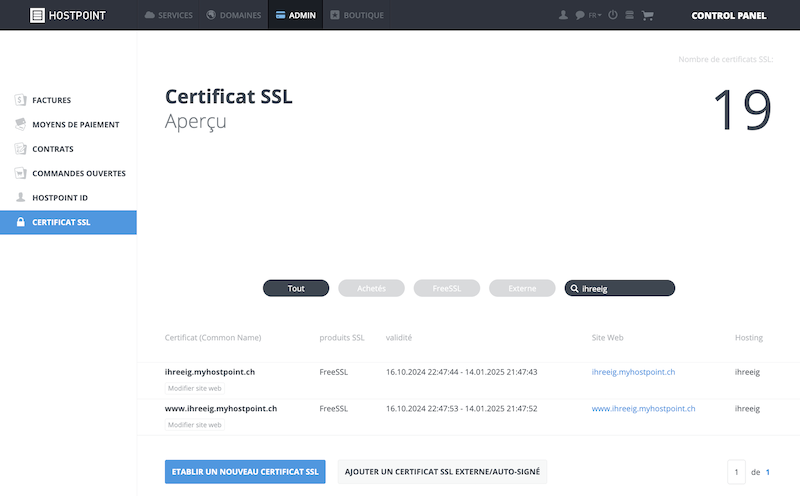The image size is (800, 496).
Task: Open the chat speech bubble icon
Action: point(580,15)
